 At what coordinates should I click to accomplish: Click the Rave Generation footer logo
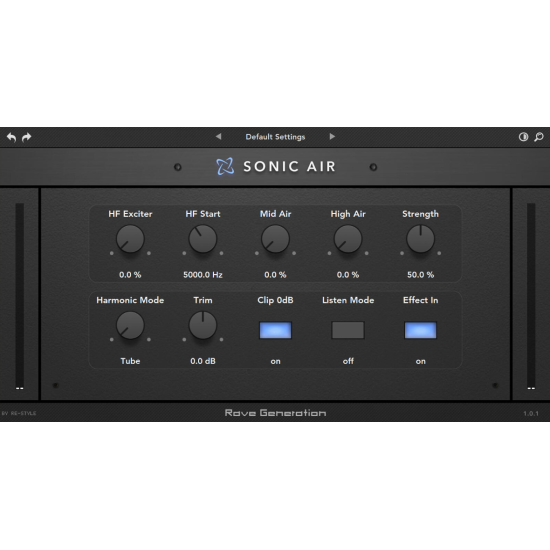point(275,413)
